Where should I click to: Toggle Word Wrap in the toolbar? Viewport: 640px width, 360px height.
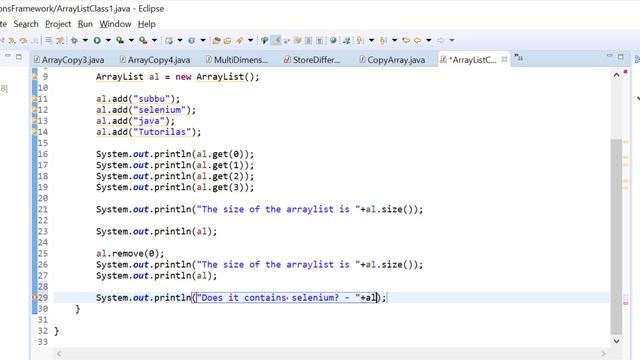tap(287, 40)
